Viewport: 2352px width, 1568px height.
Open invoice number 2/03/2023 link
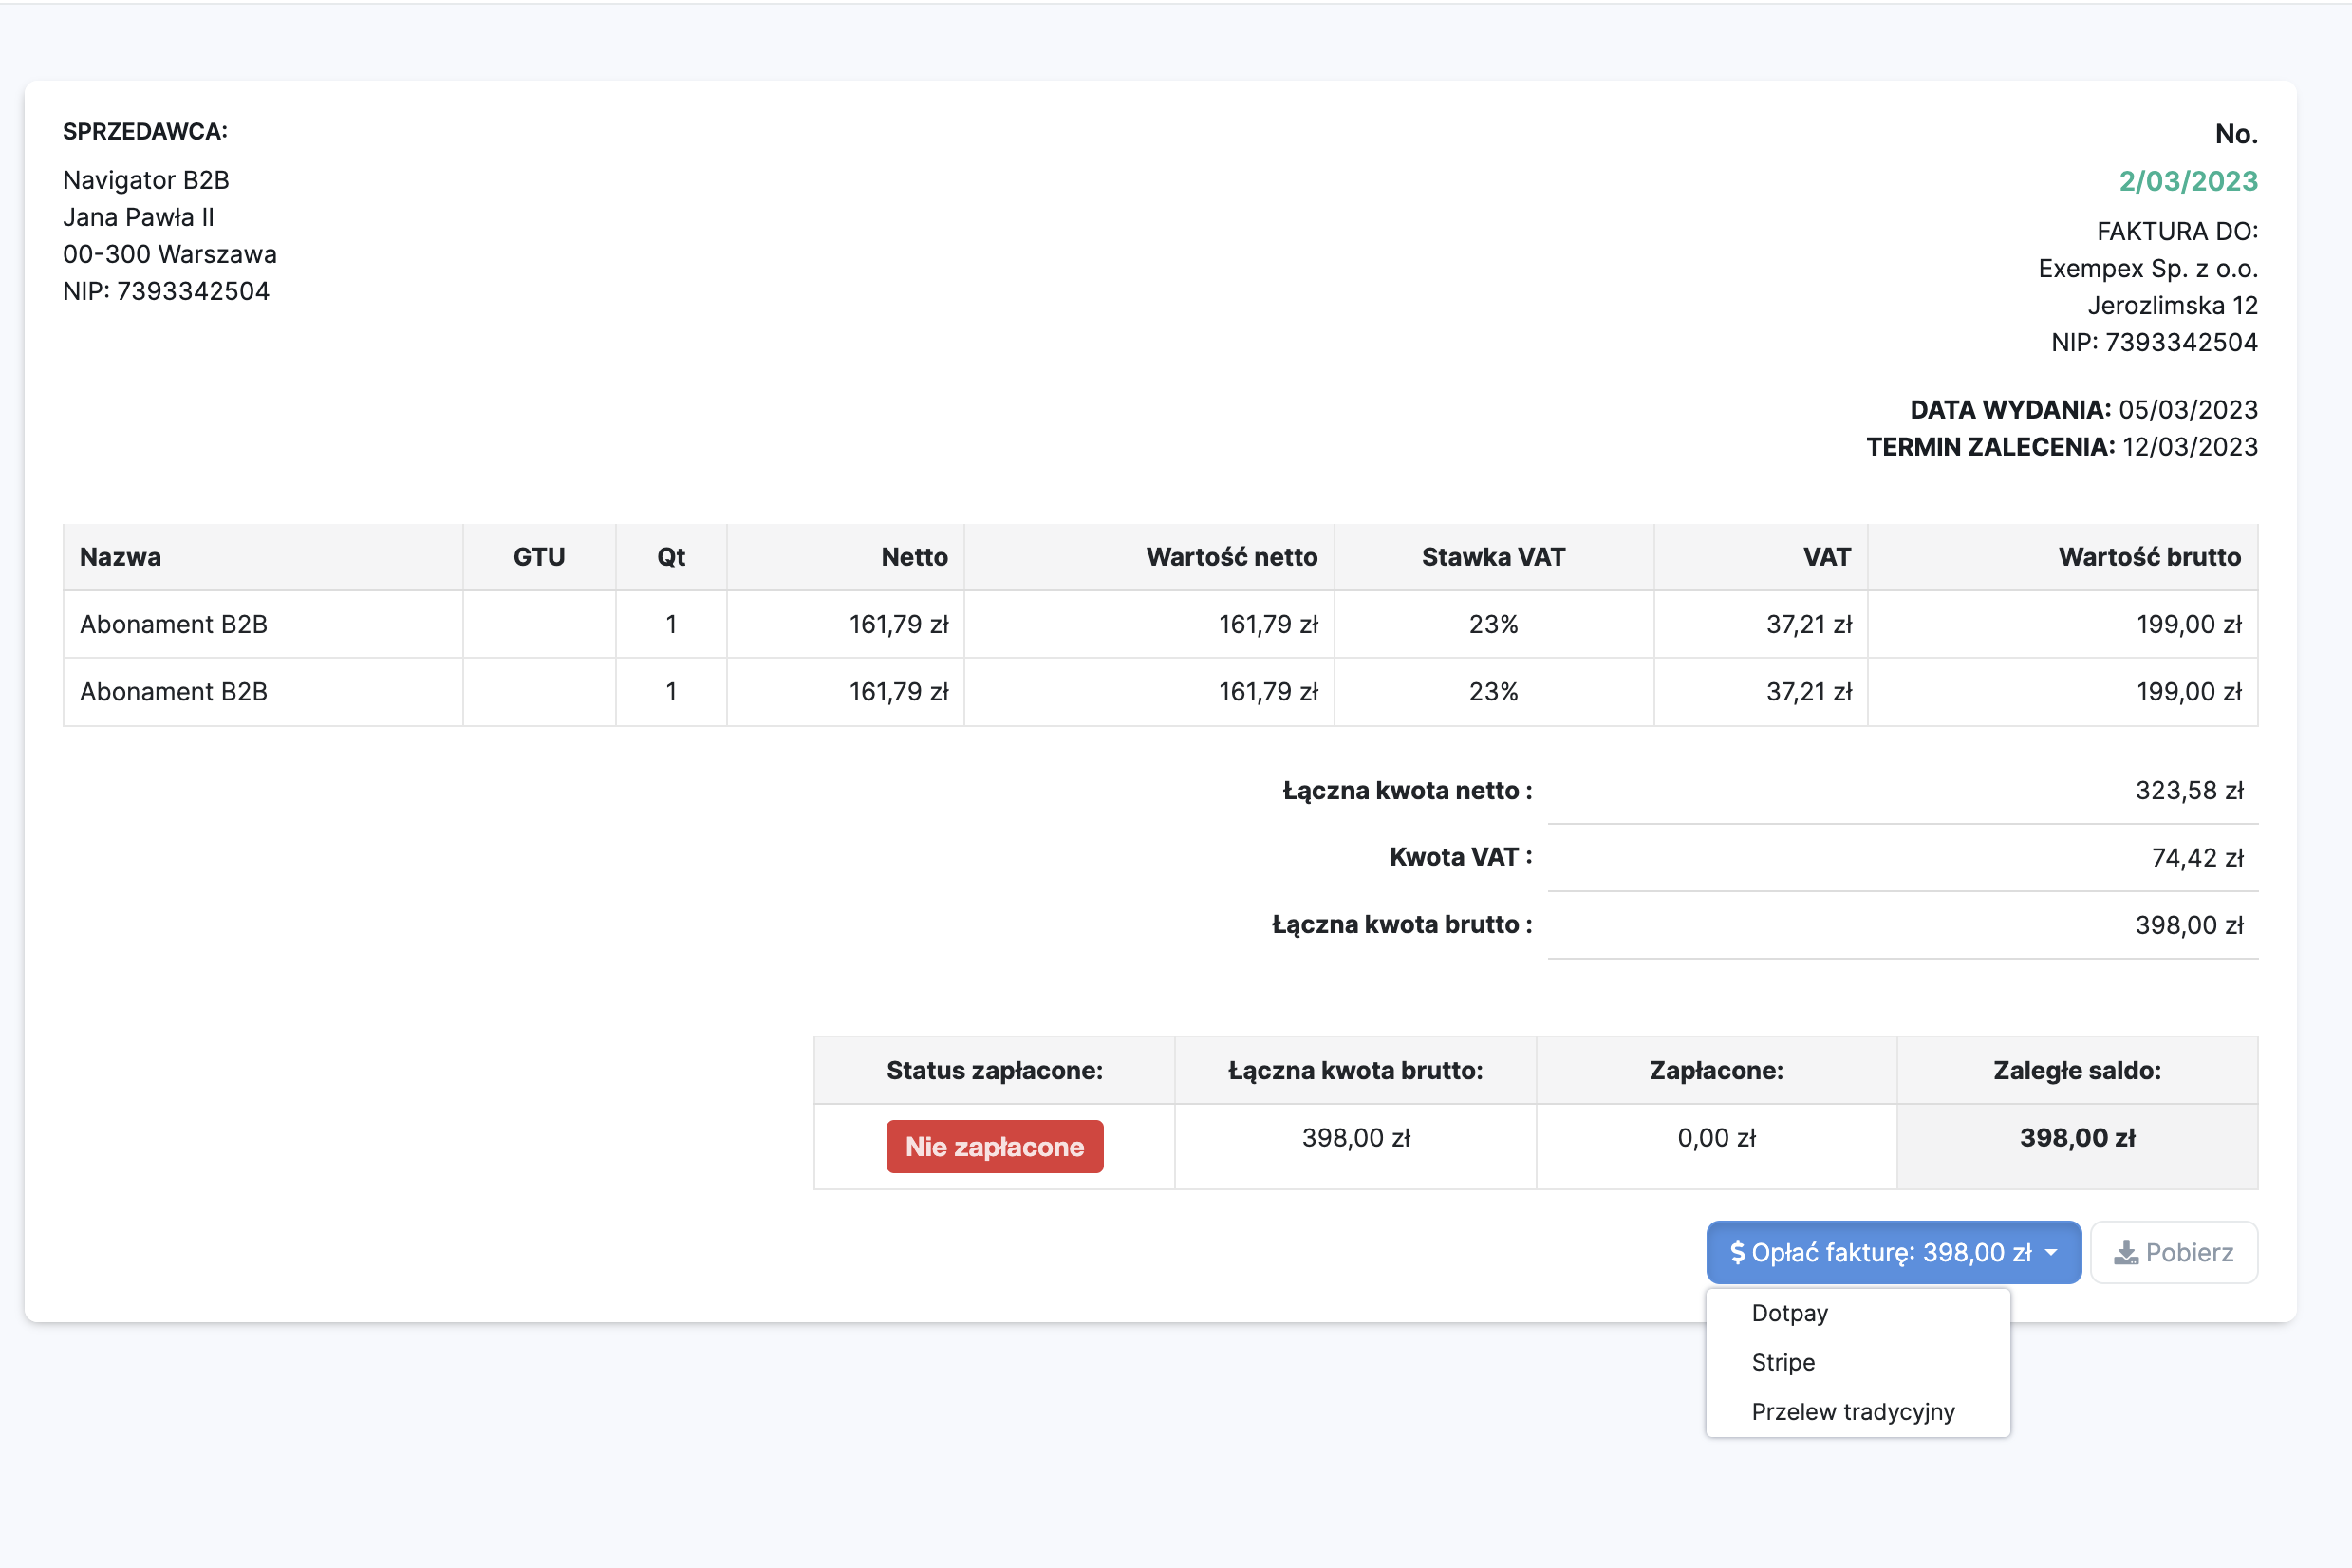[2187, 182]
